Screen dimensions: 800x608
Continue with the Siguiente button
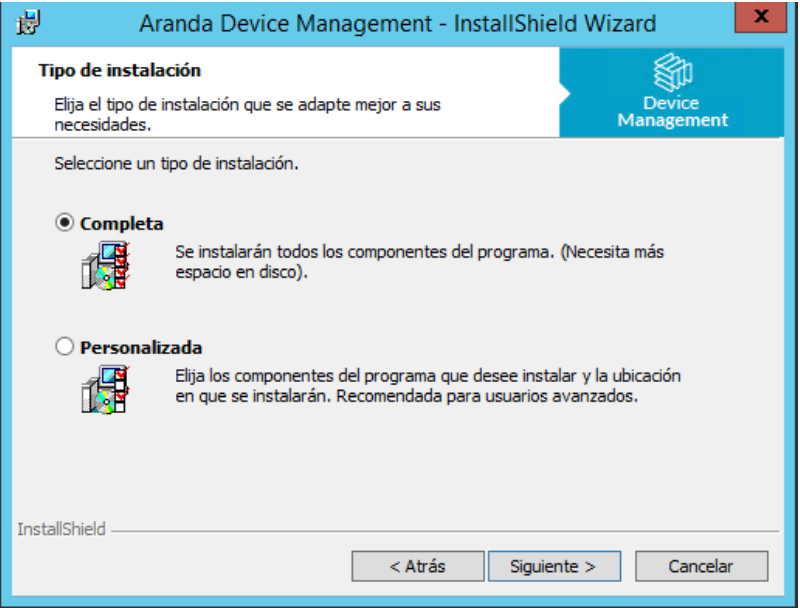[x=554, y=566]
